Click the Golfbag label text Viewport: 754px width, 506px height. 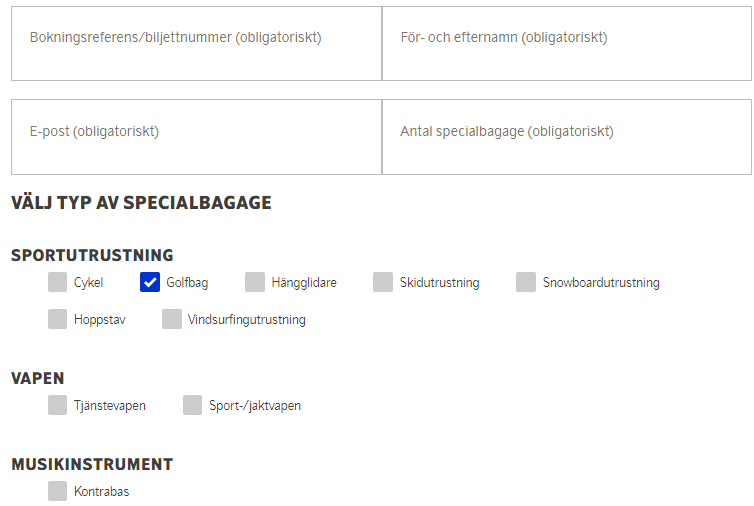point(187,283)
